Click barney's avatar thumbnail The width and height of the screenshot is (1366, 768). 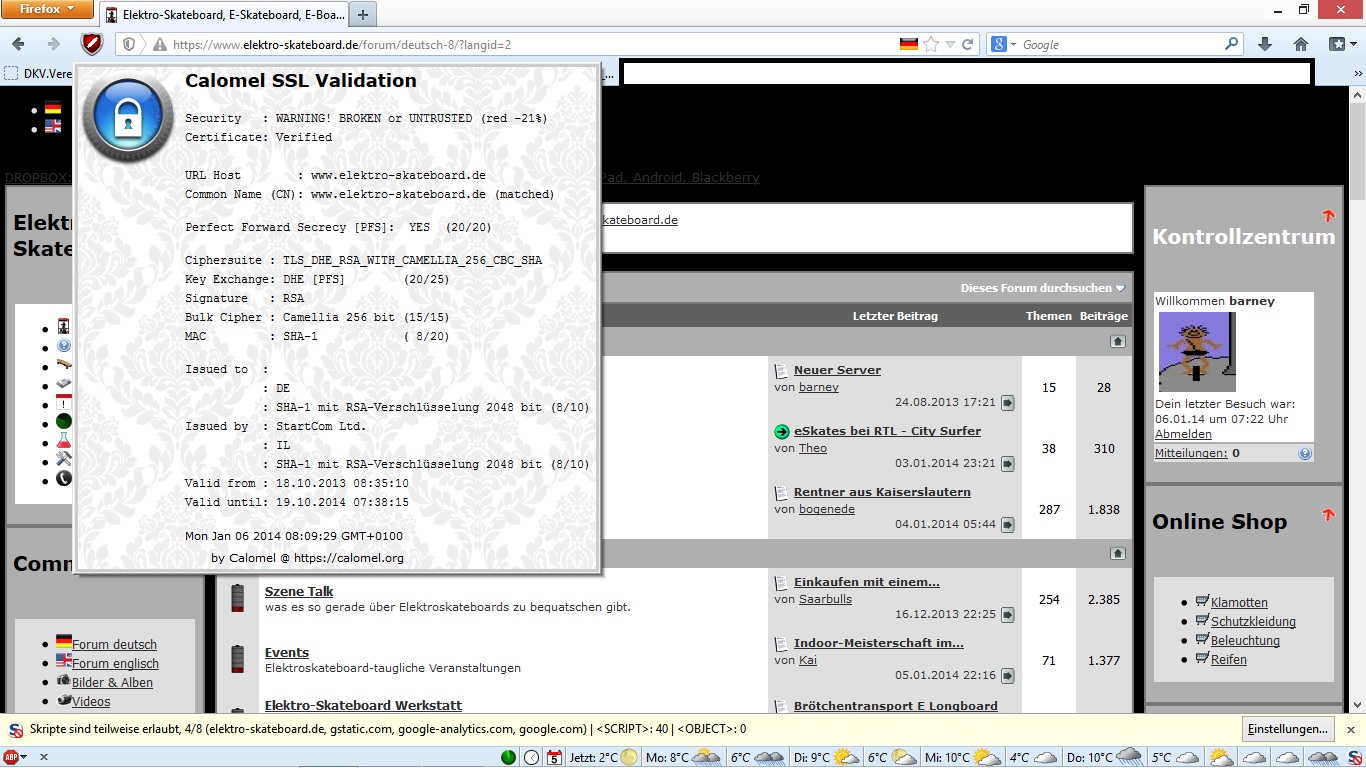tap(1197, 352)
